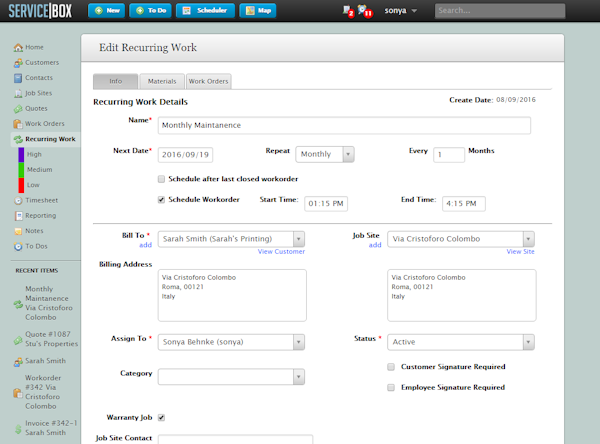Image resolution: width=600 pixels, height=444 pixels.
Task: Click the Timesheet clock icon
Action: click(x=18, y=201)
